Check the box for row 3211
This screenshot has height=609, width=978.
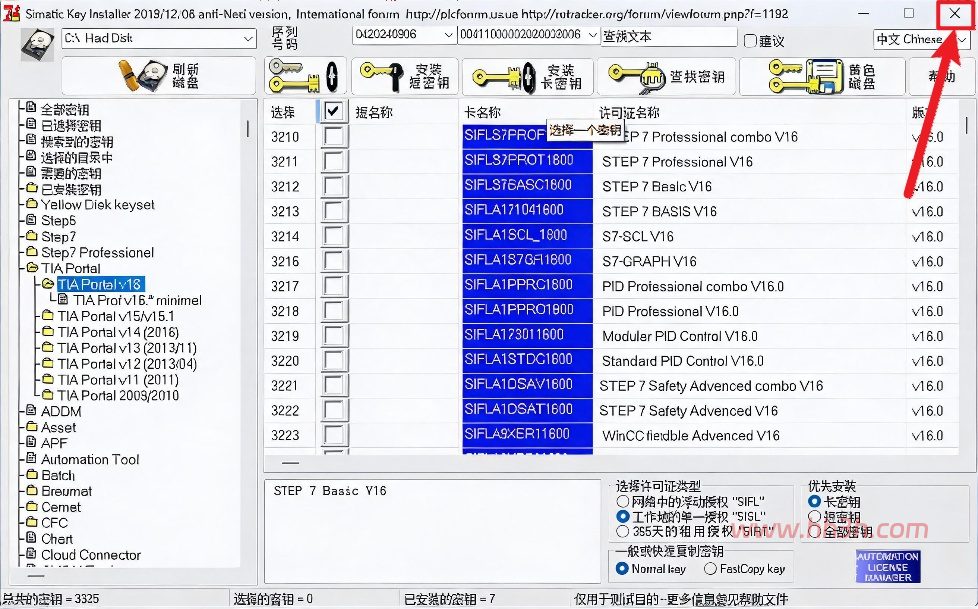click(333, 161)
